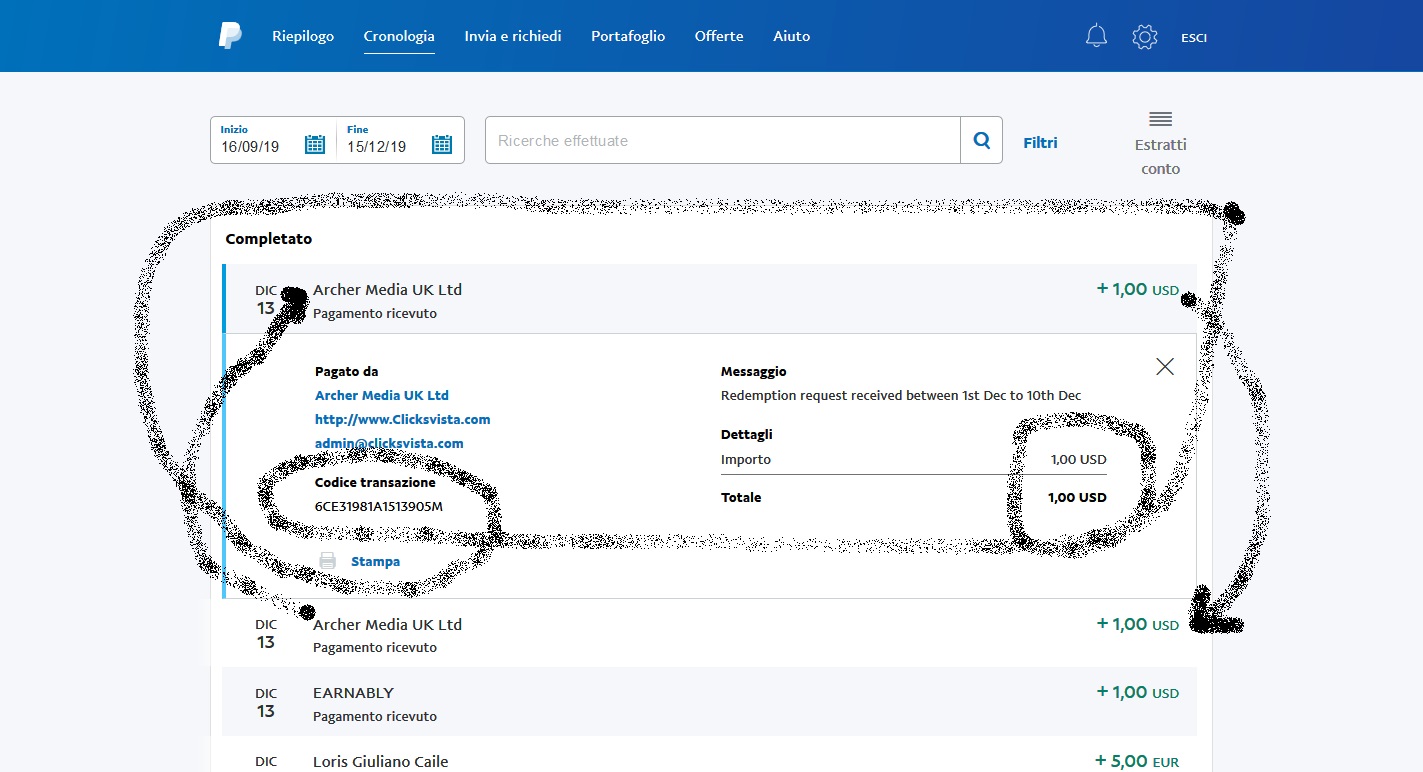Click transaction code 6CE31981A1513905M
Viewport: 1423px width, 772px height.
[x=379, y=506]
